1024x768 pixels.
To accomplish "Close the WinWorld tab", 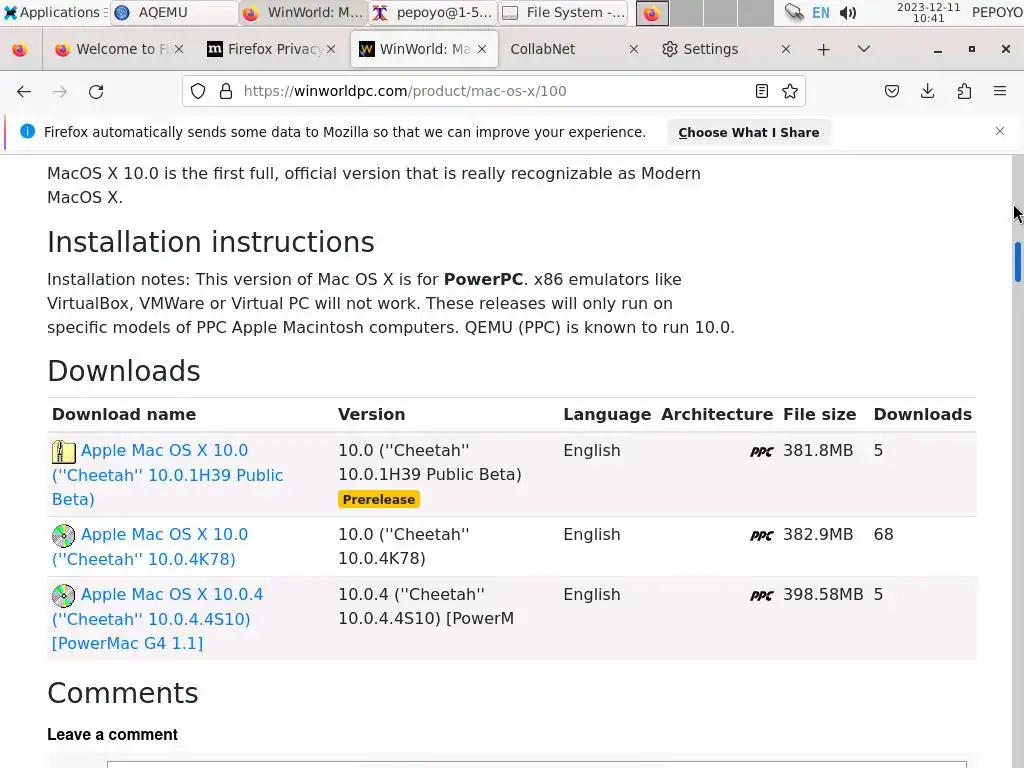I will click(x=482, y=49).
